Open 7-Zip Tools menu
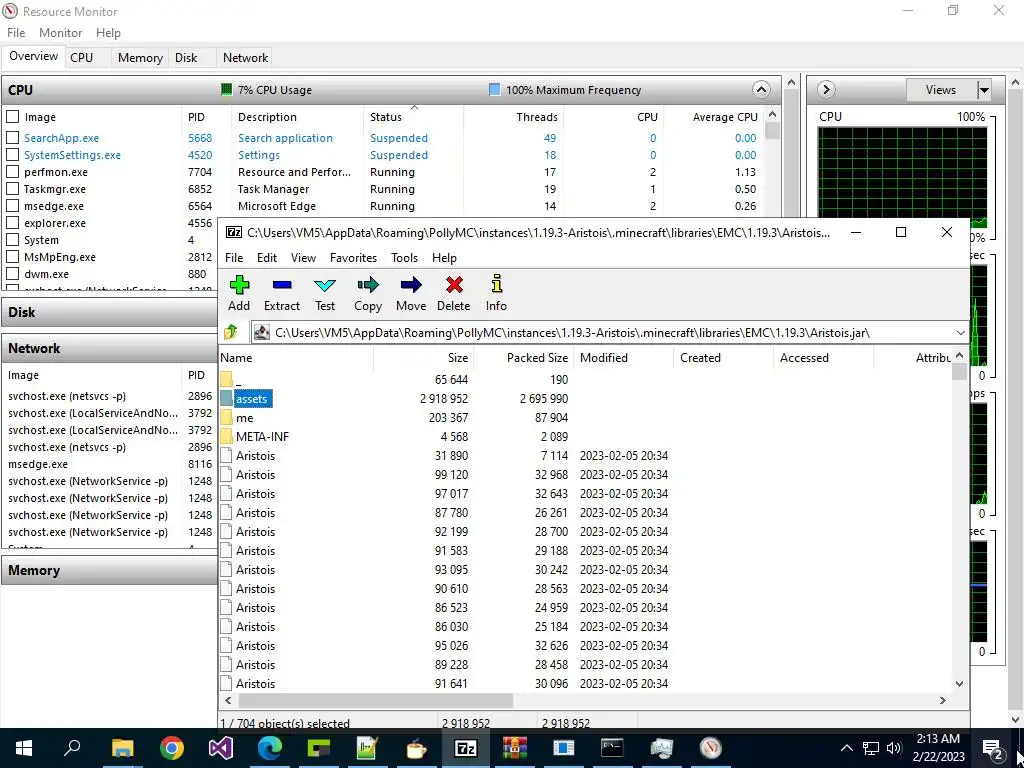This screenshot has height=768, width=1024. pyautogui.click(x=404, y=258)
